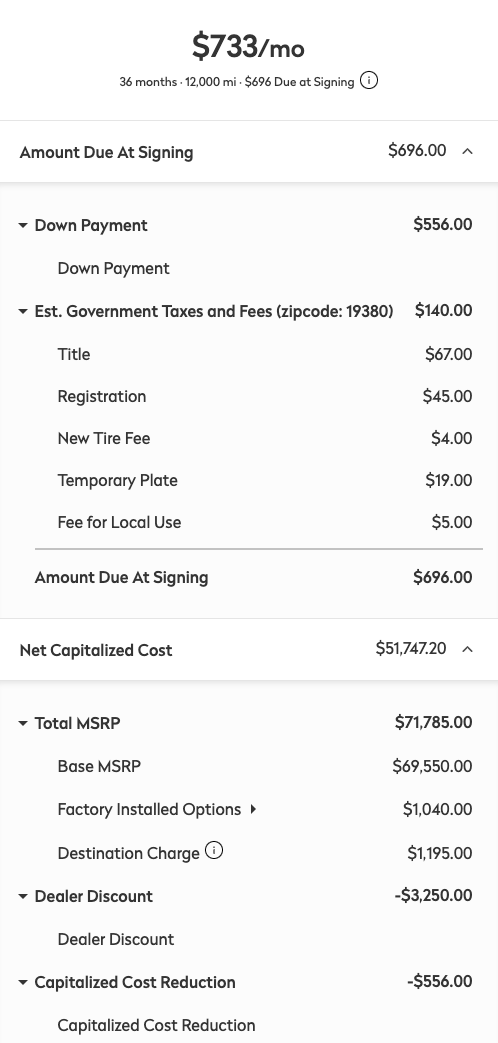Click the Destination Charge info icon
This screenshot has height=1043, width=498.
[x=214, y=851]
